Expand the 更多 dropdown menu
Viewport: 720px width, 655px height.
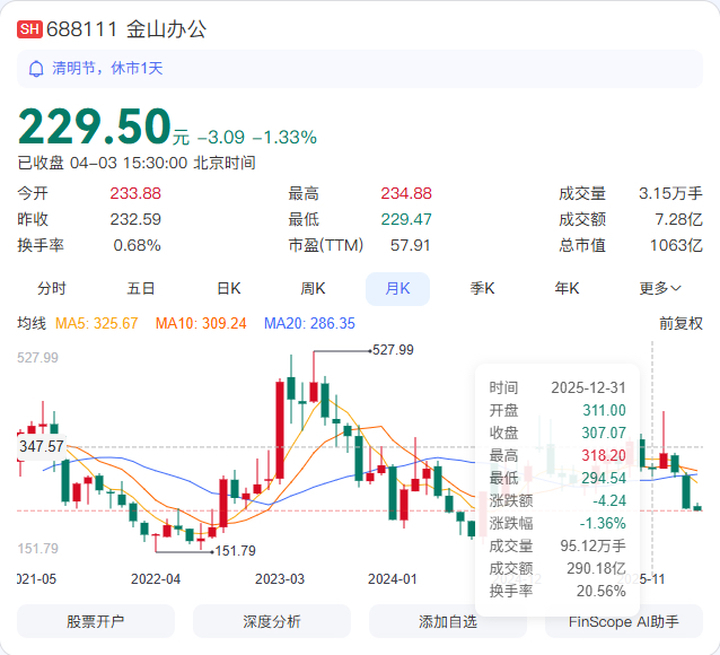pos(660,288)
